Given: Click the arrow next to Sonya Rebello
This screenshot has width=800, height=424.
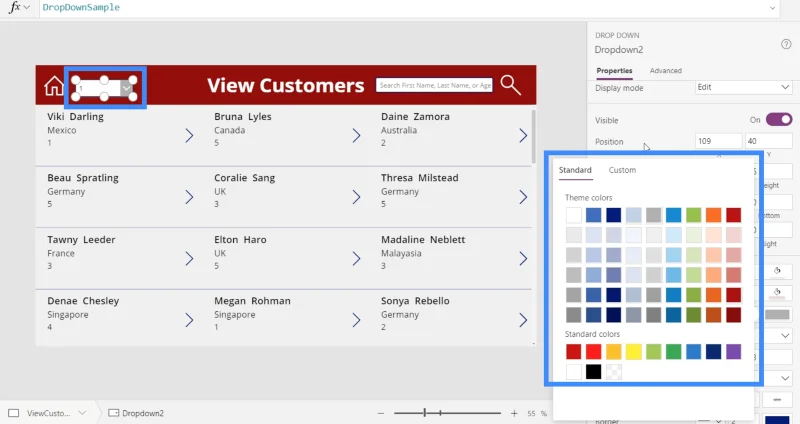Looking at the screenshot, I should pyautogui.click(x=523, y=320).
